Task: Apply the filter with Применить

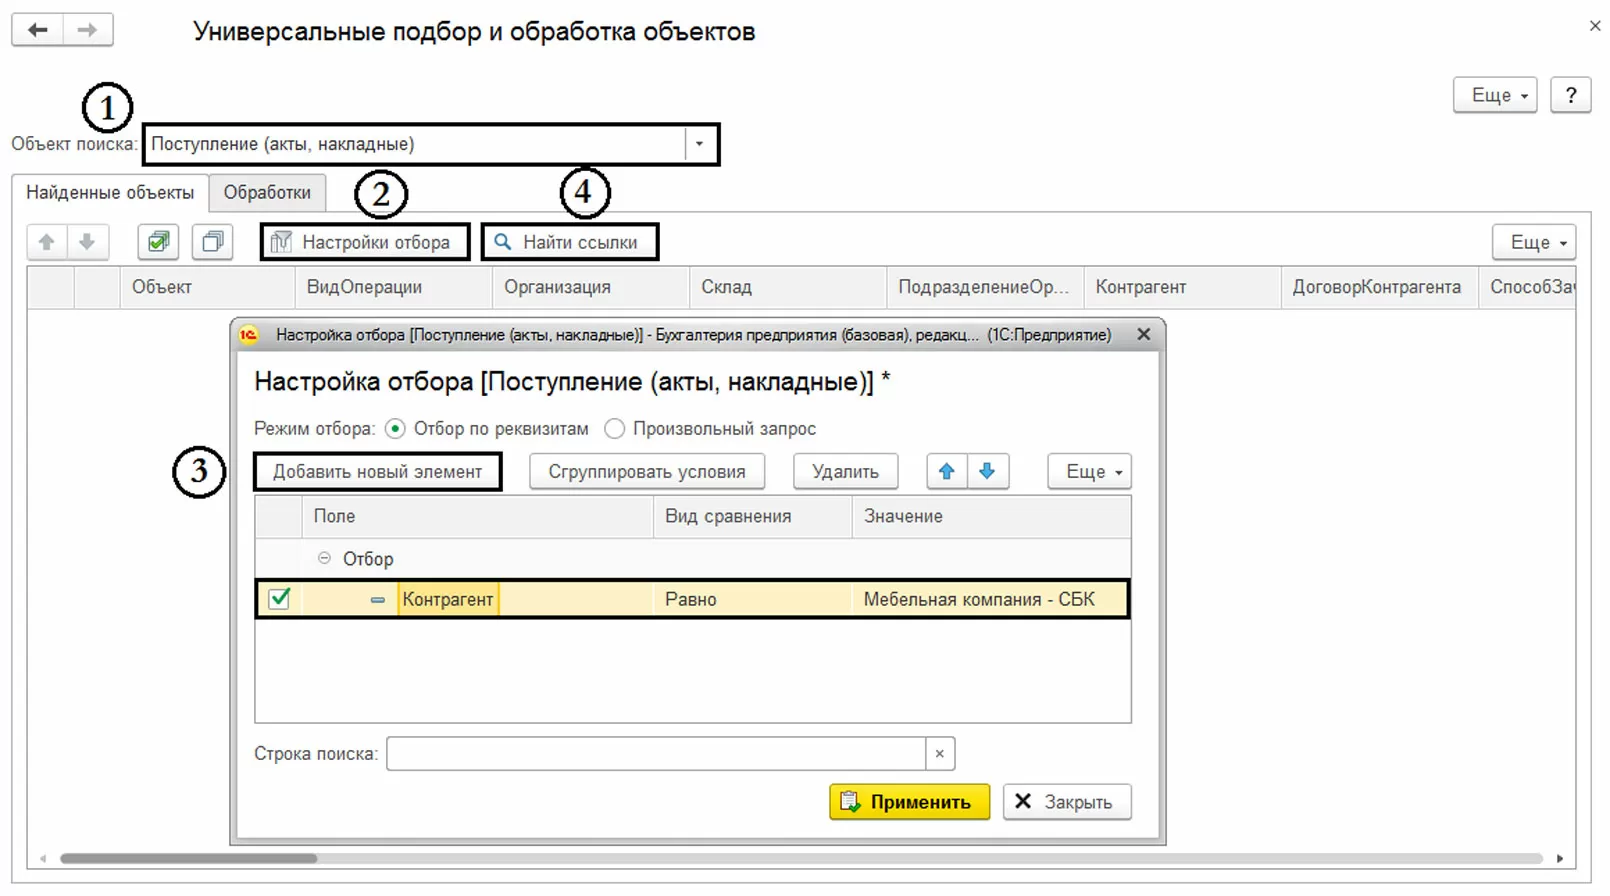Action: pos(909,802)
